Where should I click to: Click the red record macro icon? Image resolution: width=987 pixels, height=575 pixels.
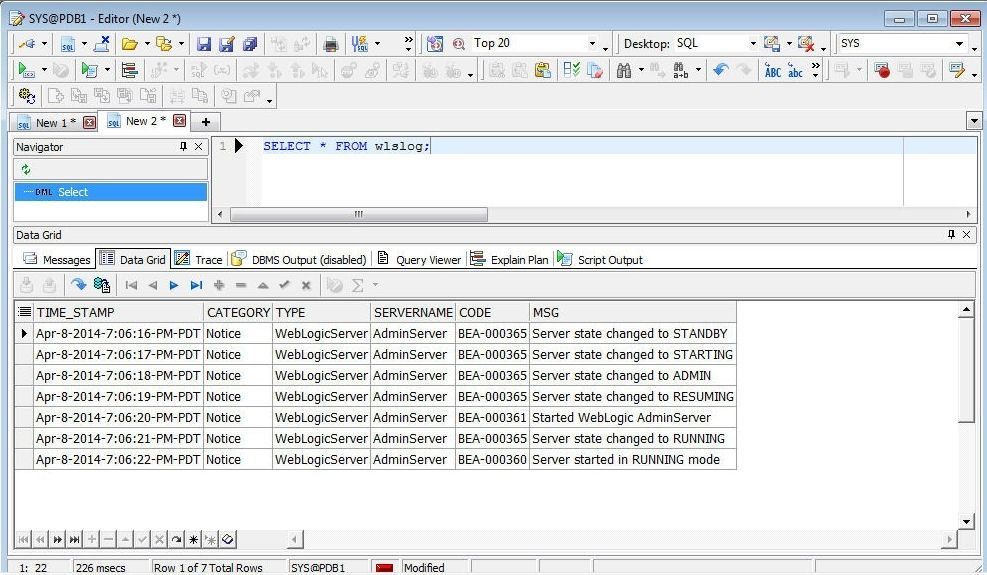882,71
